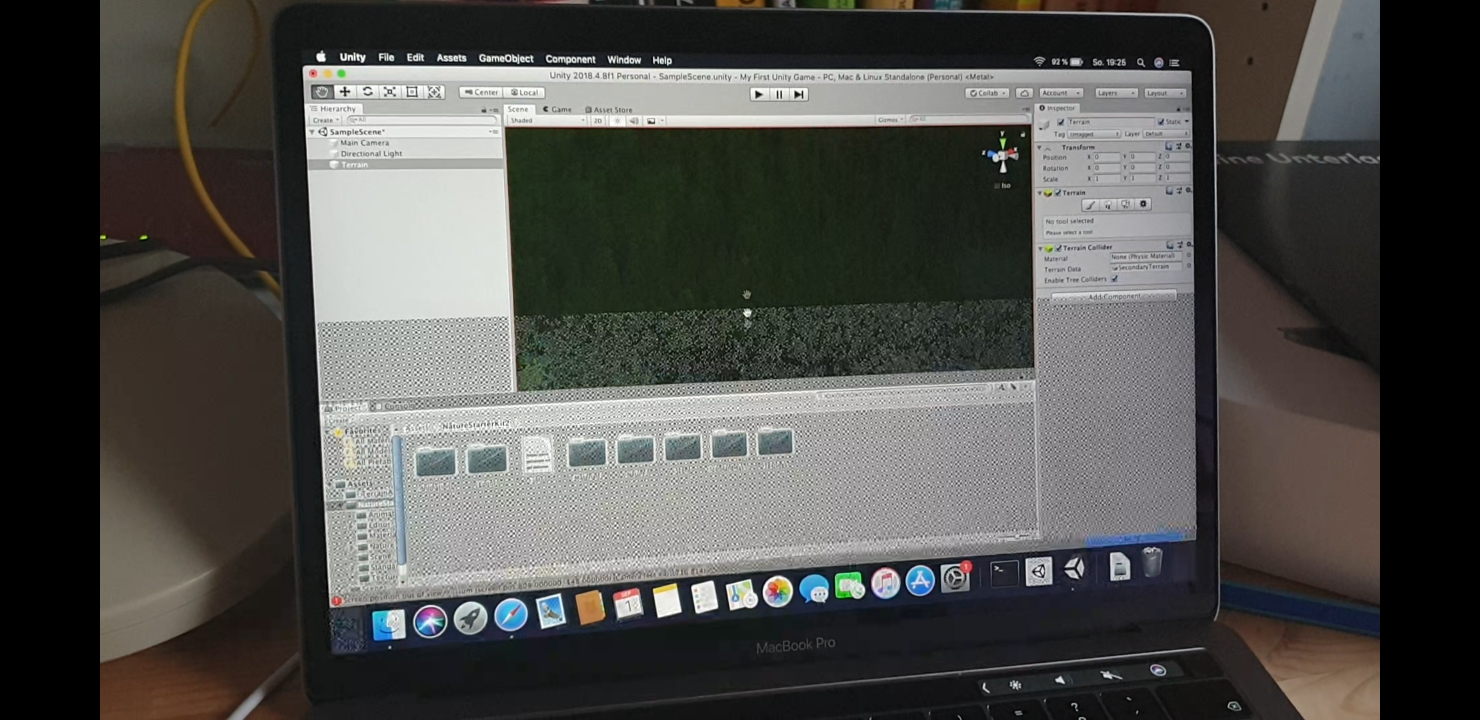Screen dimensions: 1480x720
Task: Disable the Terrain Collider component checkbox
Action: pyautogui.click(x=1058, y=248)
